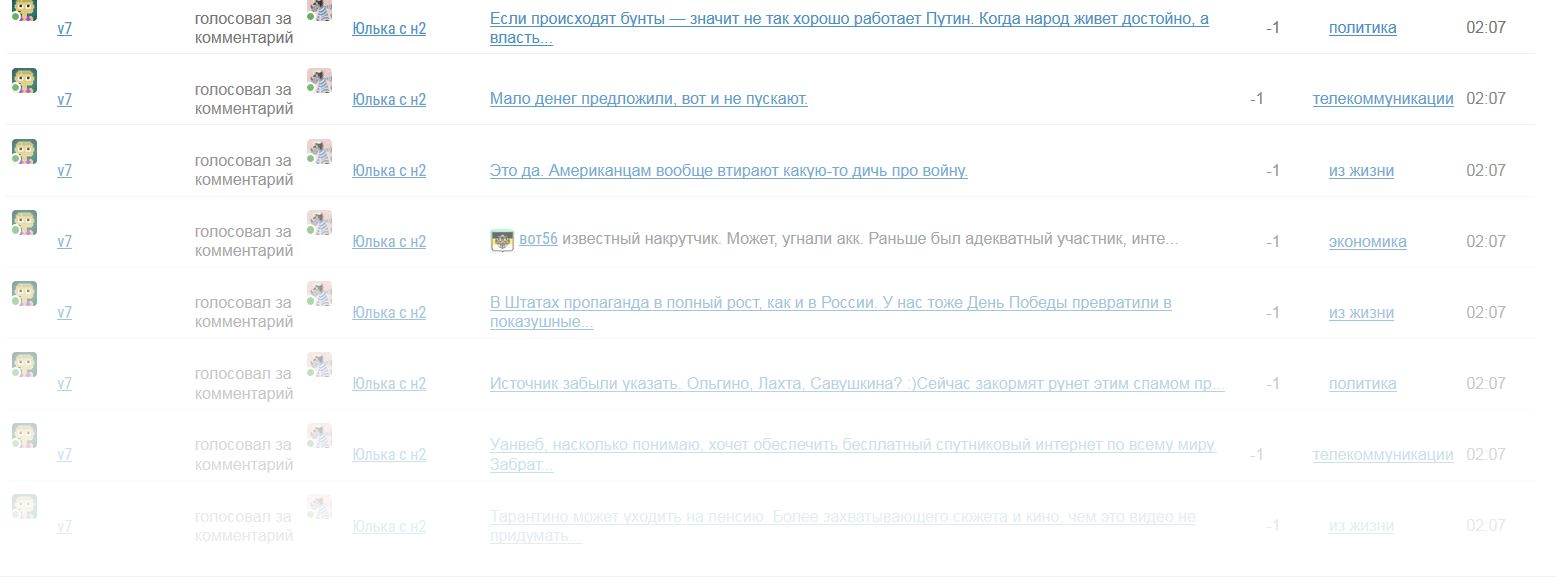Click Юлька с н2 avatar in экономика row

[320, 223]
